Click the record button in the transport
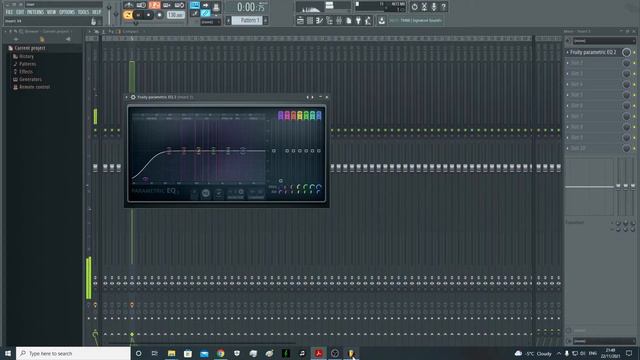640x360 pixels. (160, 16)
